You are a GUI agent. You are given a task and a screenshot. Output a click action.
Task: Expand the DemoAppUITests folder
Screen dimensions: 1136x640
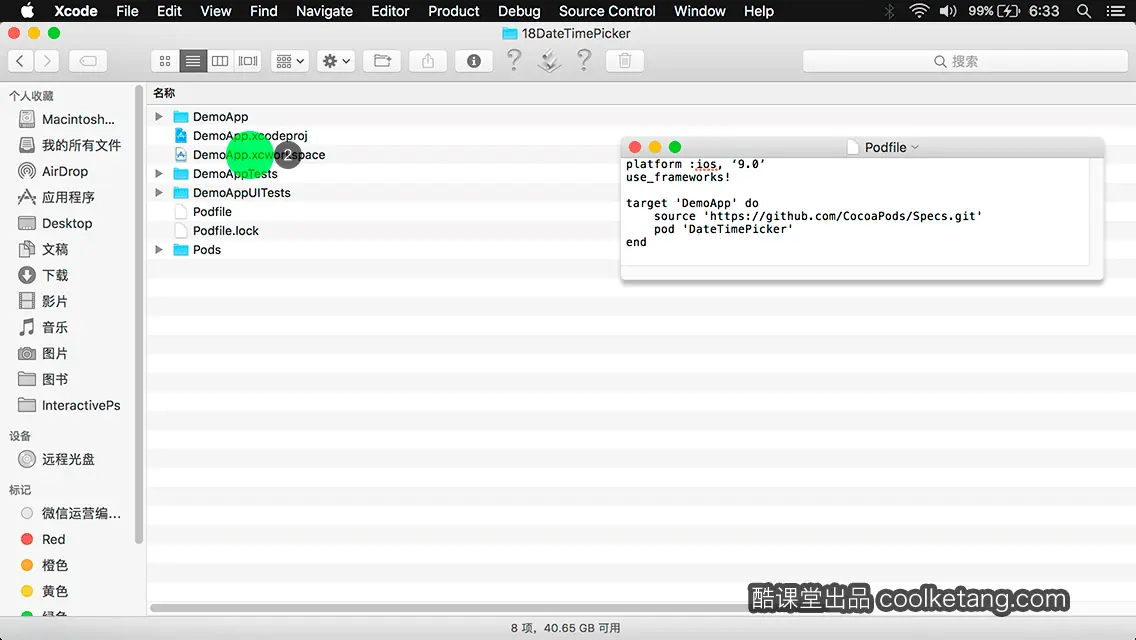pos(159,192)
